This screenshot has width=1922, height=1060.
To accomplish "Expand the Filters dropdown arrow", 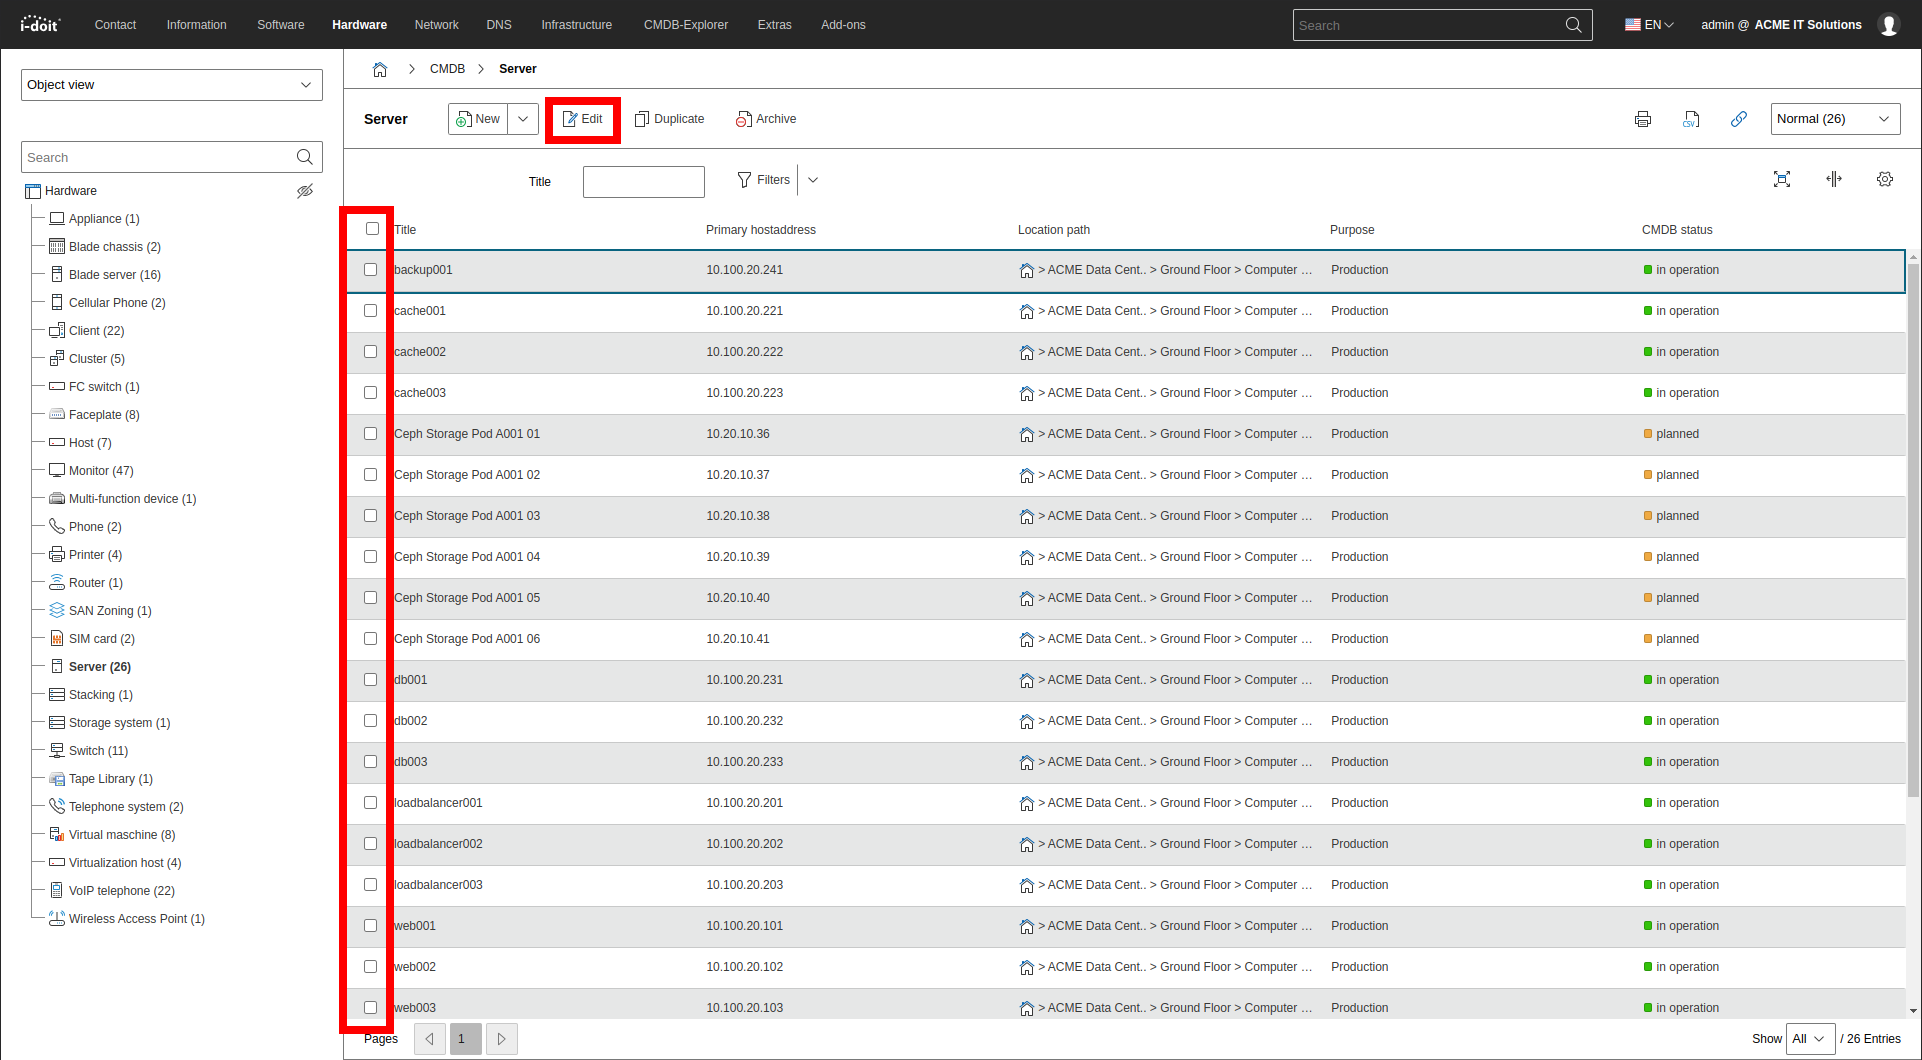I will (x=813, y=180).
